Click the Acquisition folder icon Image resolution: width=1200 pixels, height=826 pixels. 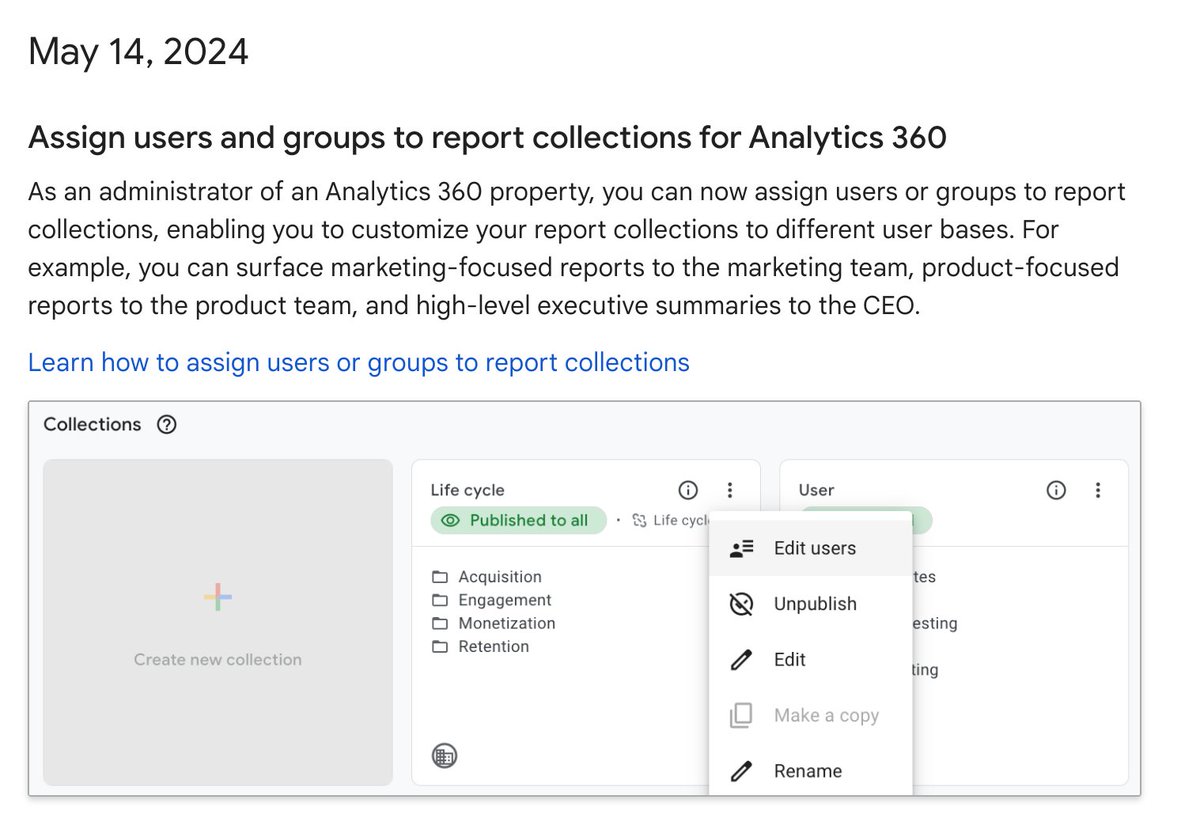(x=440, y=577)
